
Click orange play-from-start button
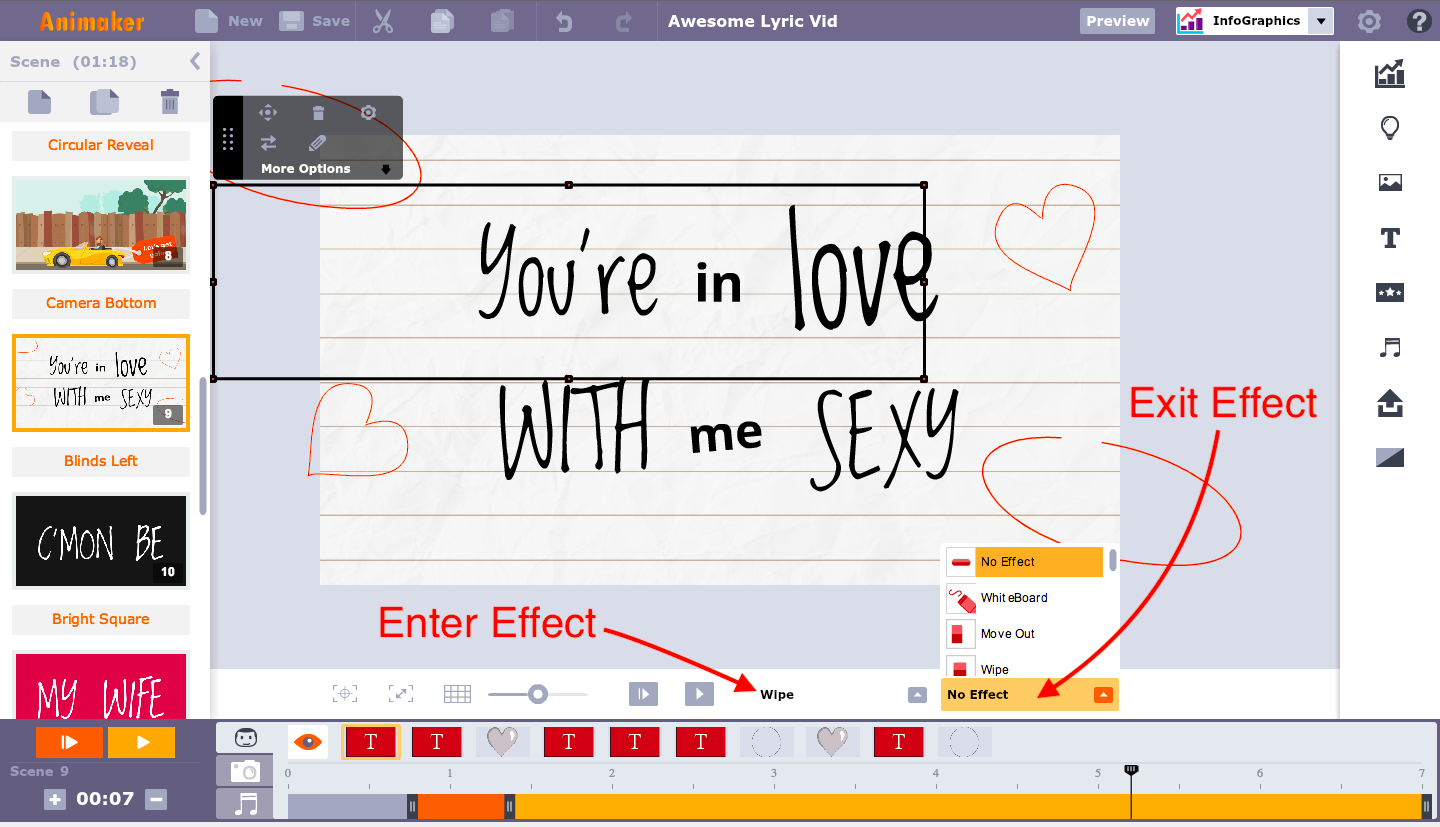pyautogui.click(x=69, y=743)
